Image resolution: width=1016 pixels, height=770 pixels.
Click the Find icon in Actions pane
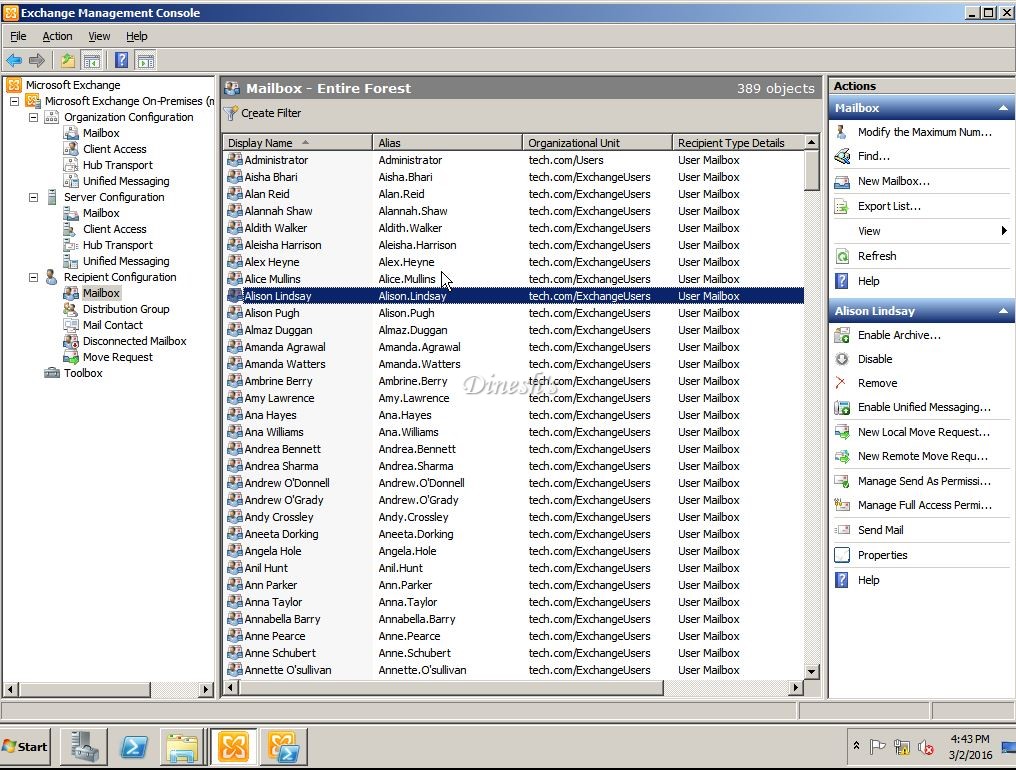842,156
